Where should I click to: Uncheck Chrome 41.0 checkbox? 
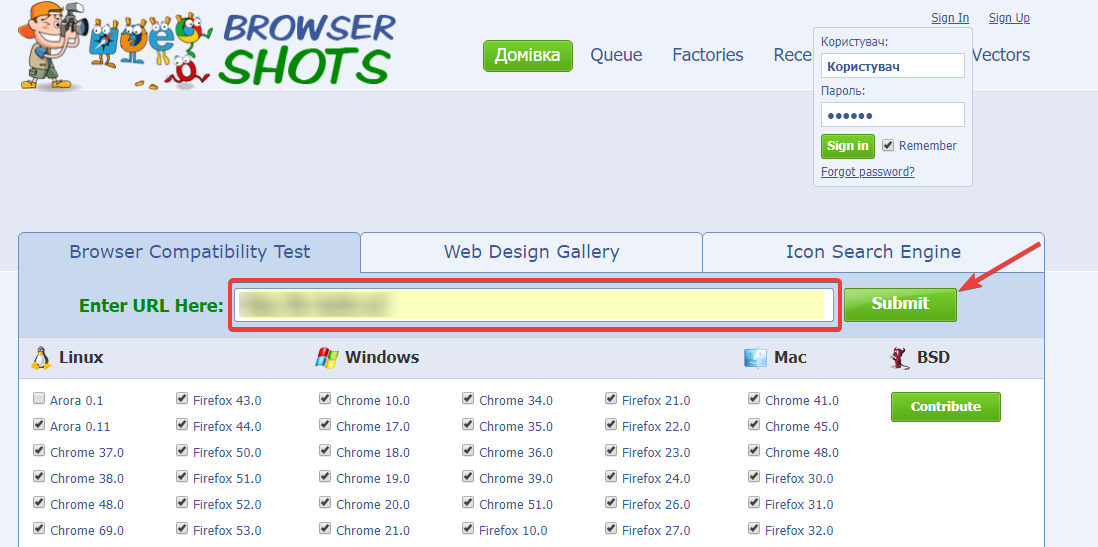pyautogui.click(x=754, y=399)
